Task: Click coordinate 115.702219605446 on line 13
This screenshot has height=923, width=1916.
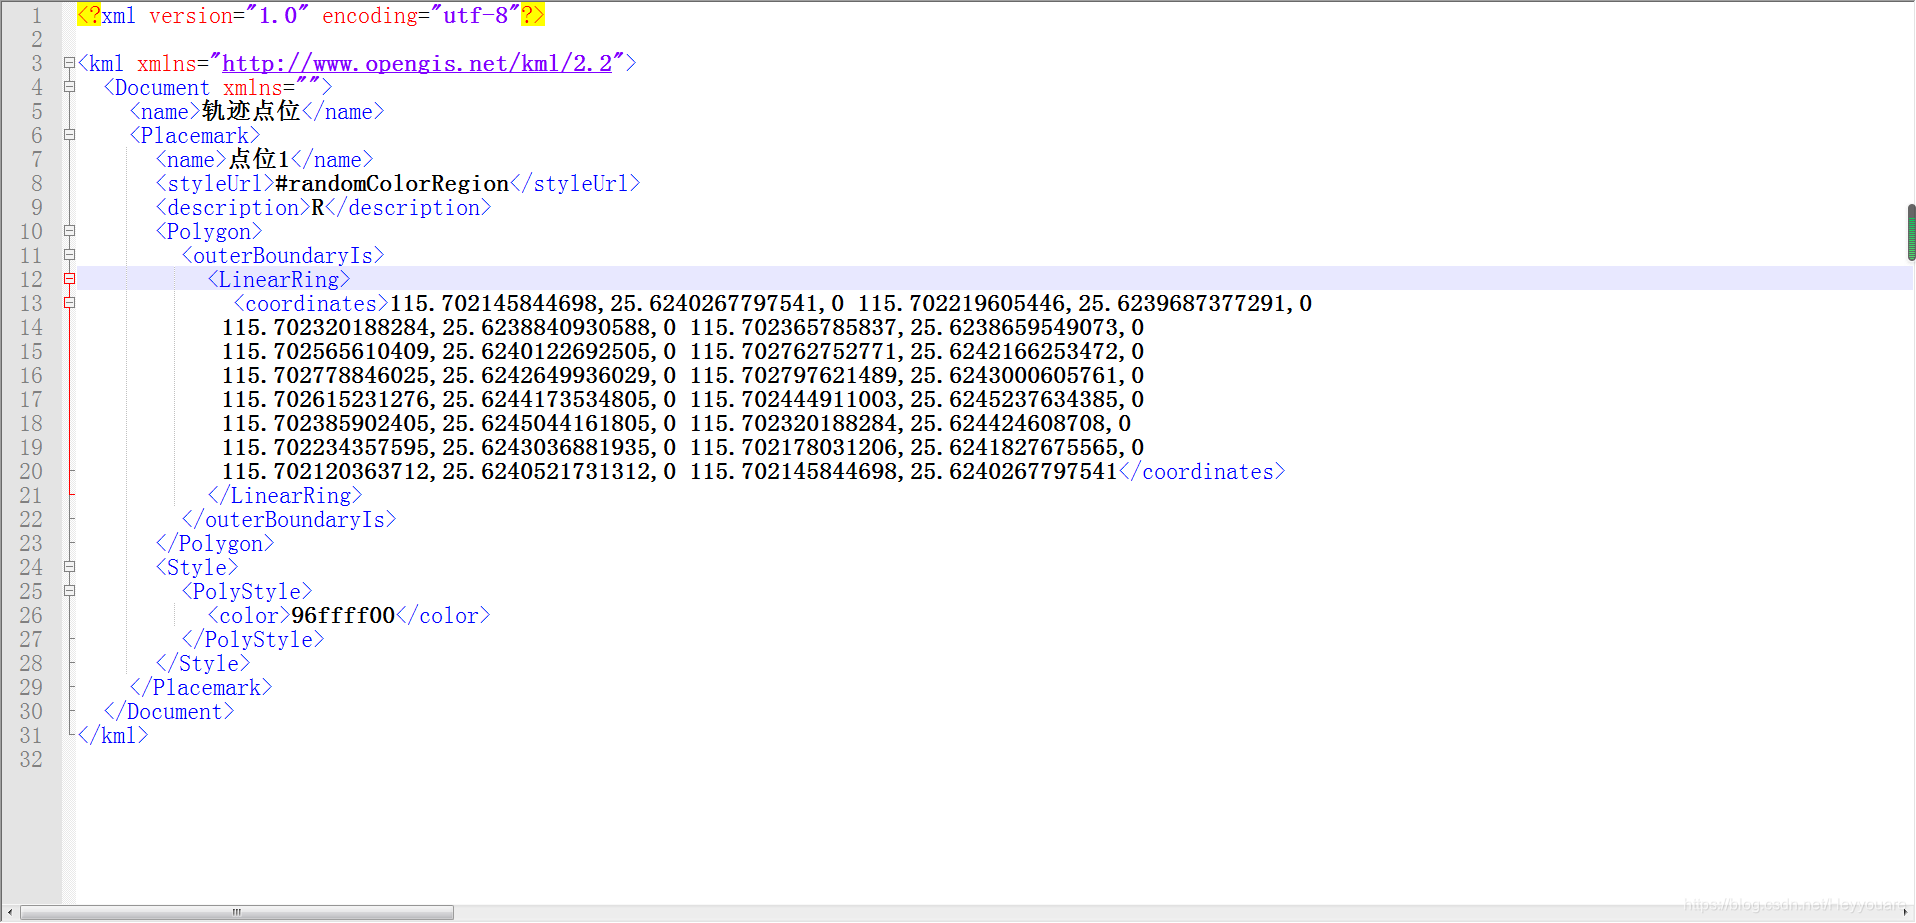Action: coord(961,304)
